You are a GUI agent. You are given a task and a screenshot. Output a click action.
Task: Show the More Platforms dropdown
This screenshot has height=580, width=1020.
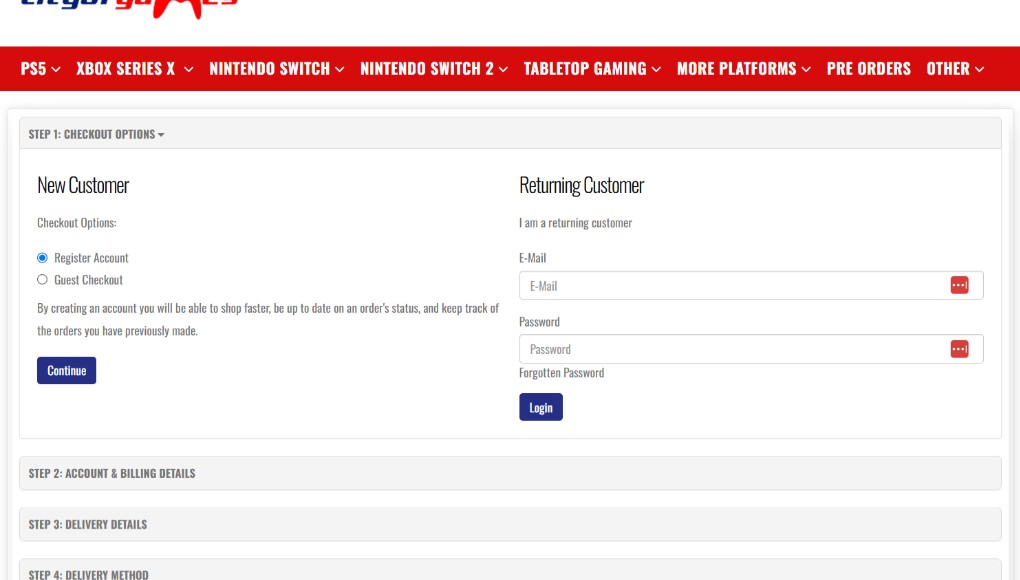coord(744,68)
